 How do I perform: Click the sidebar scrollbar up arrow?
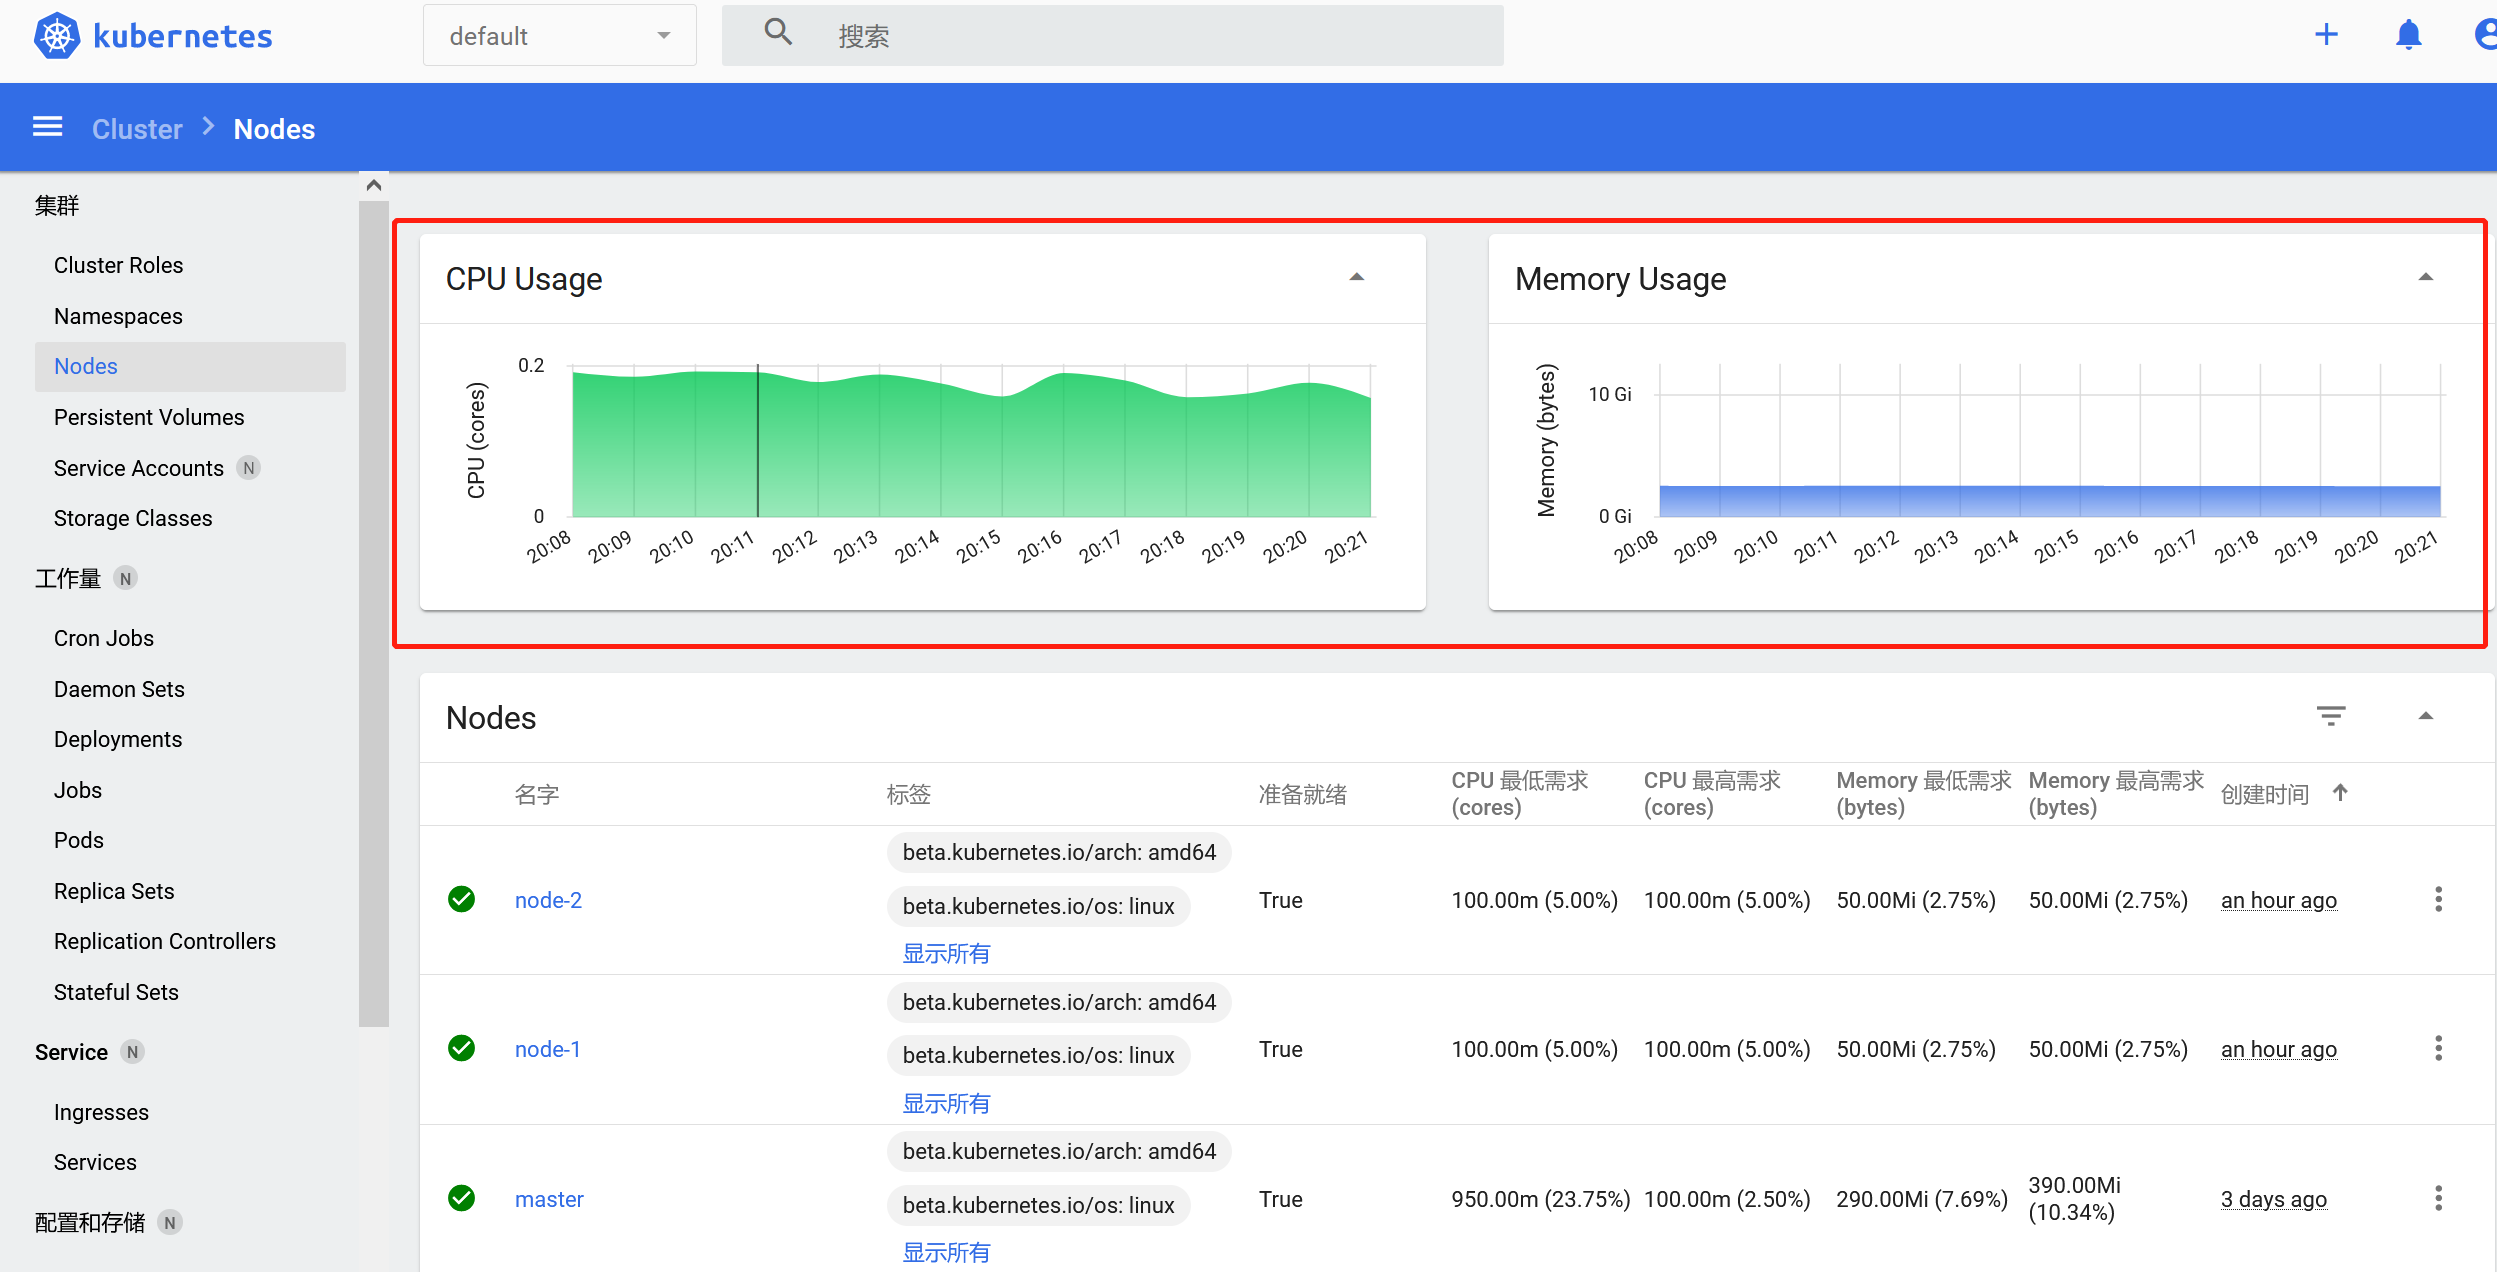pos(373,185)
